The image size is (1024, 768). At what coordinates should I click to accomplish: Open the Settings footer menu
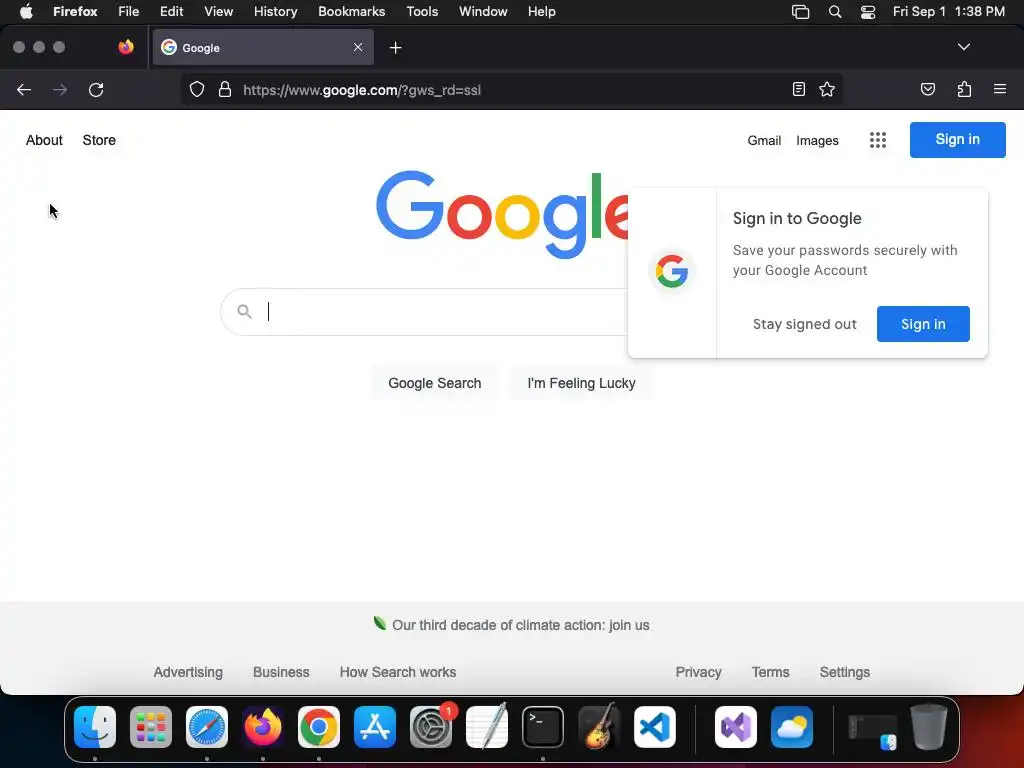click(x=844, y=672)
